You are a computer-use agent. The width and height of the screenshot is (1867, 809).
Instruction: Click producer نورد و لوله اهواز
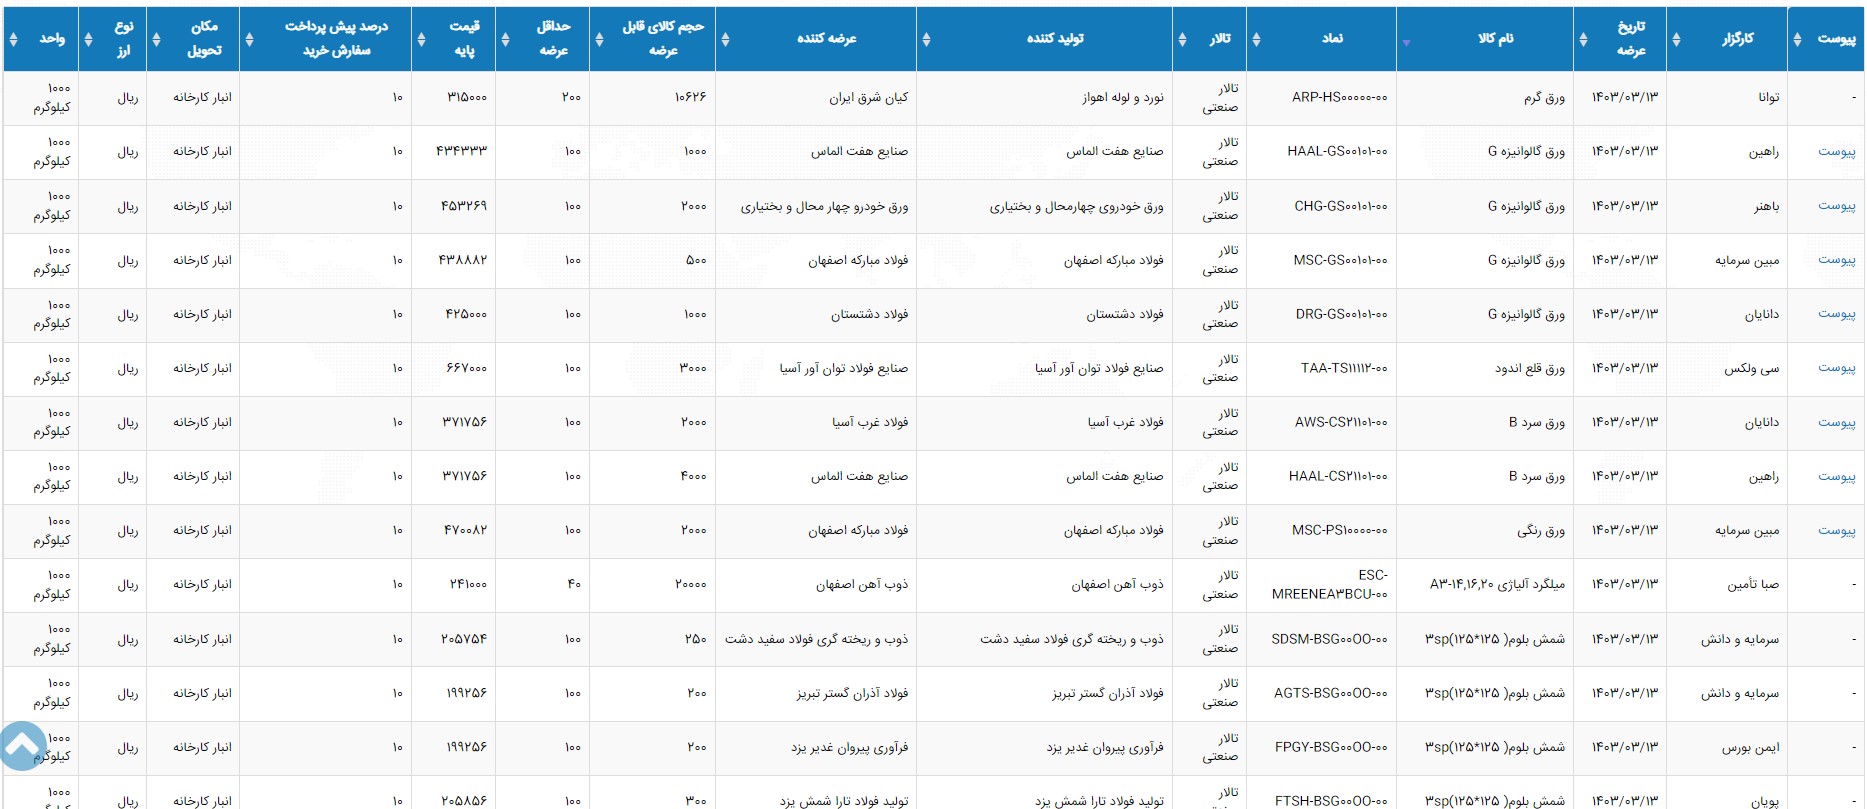(x=1122, y=98)
